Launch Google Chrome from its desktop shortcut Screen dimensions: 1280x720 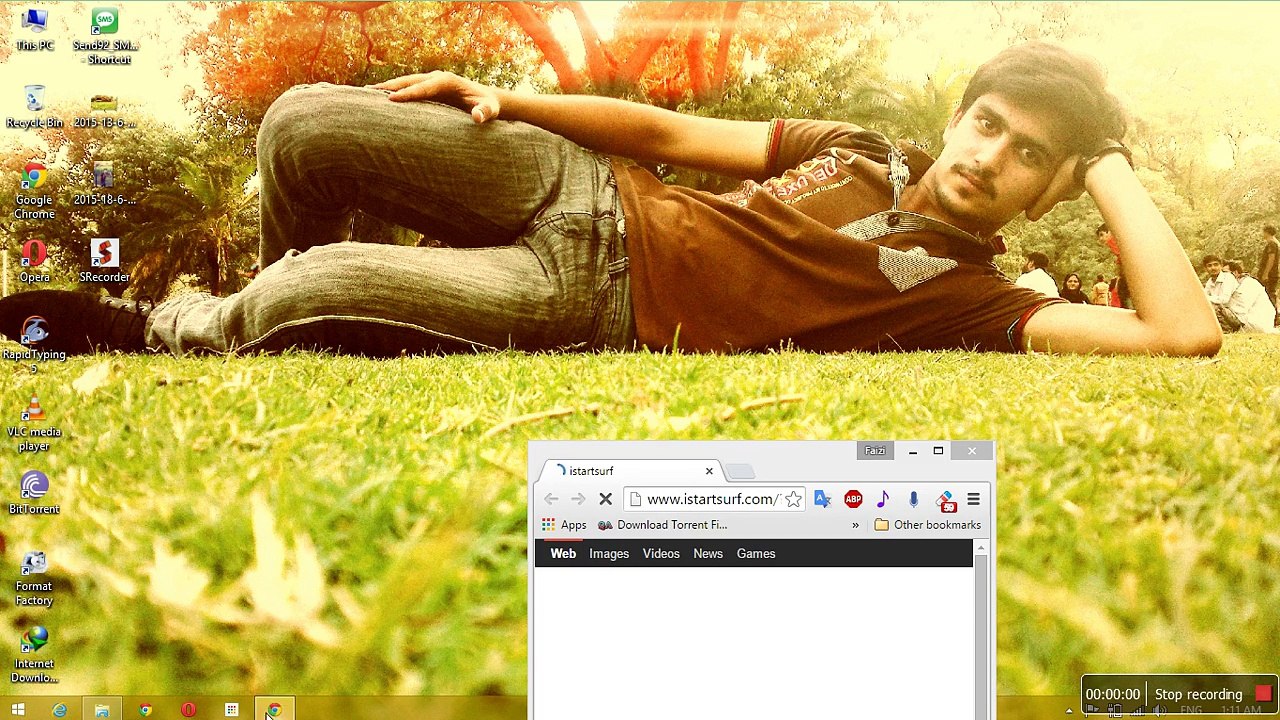34,192
